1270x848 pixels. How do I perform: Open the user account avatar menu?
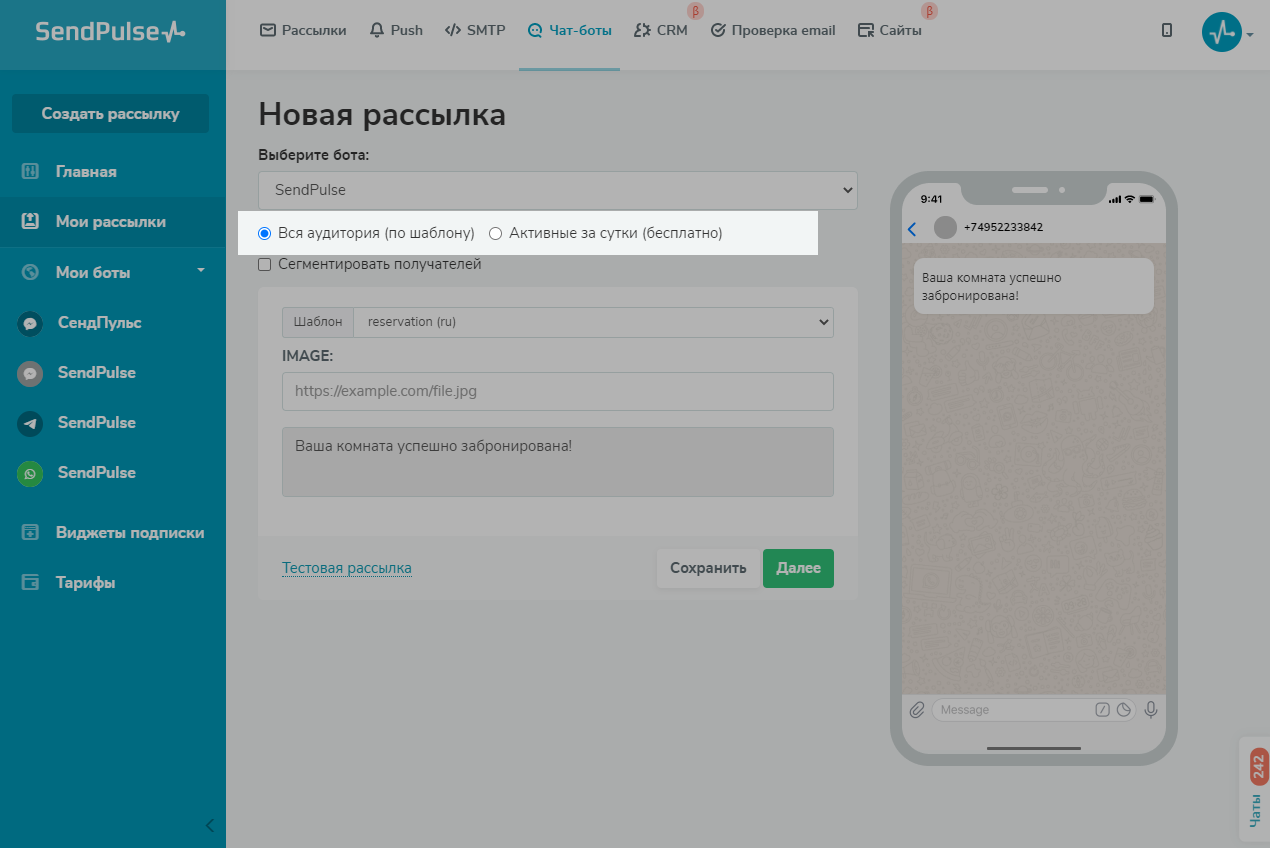pos(1222,32)
